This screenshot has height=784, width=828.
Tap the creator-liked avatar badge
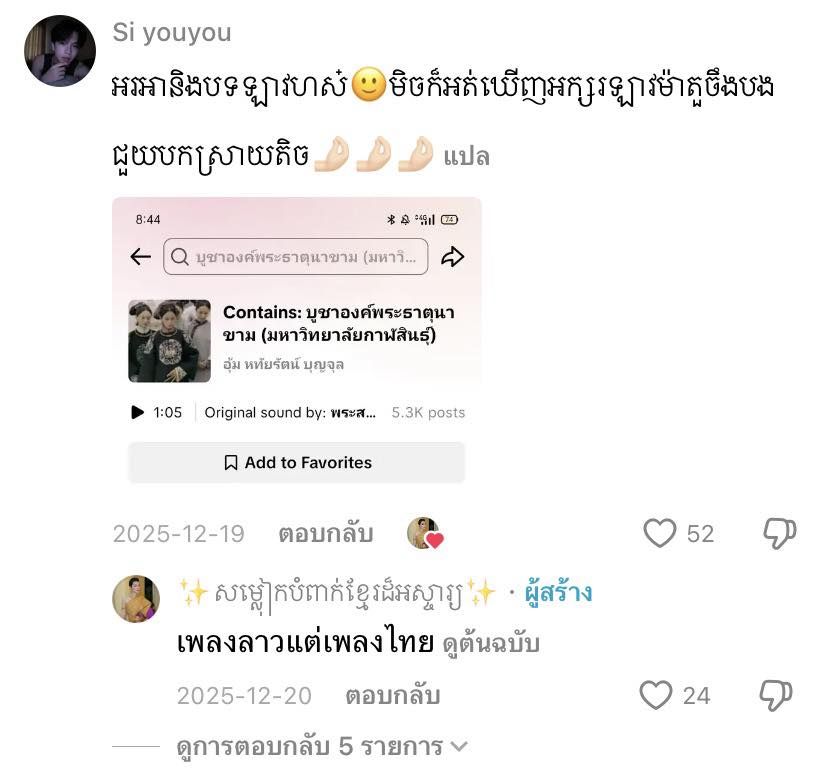425,533
